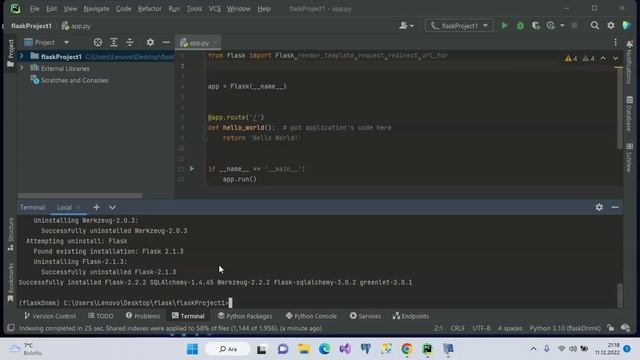640x360 pixels.
Task: Click 4 spaces indent status
Action: (510, 328)
